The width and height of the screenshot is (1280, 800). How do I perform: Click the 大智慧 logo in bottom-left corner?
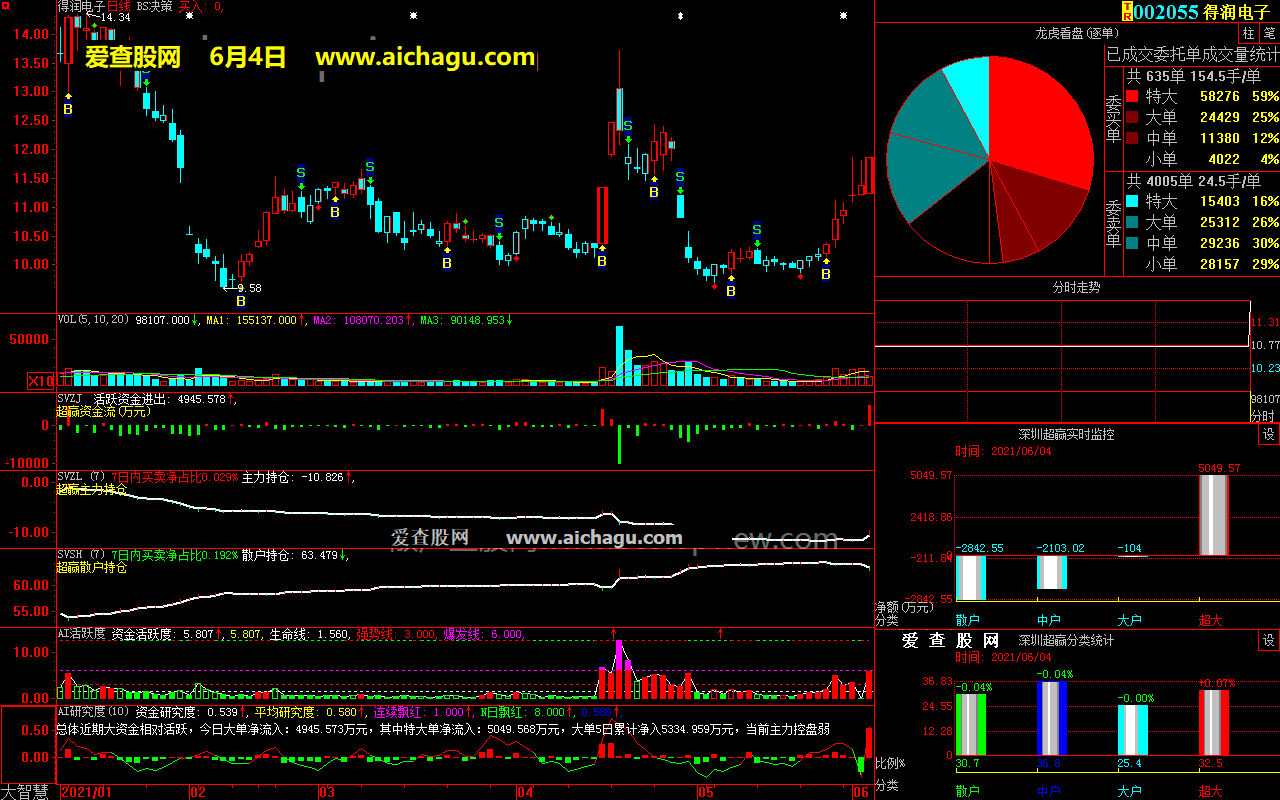[x=28, y=792]
